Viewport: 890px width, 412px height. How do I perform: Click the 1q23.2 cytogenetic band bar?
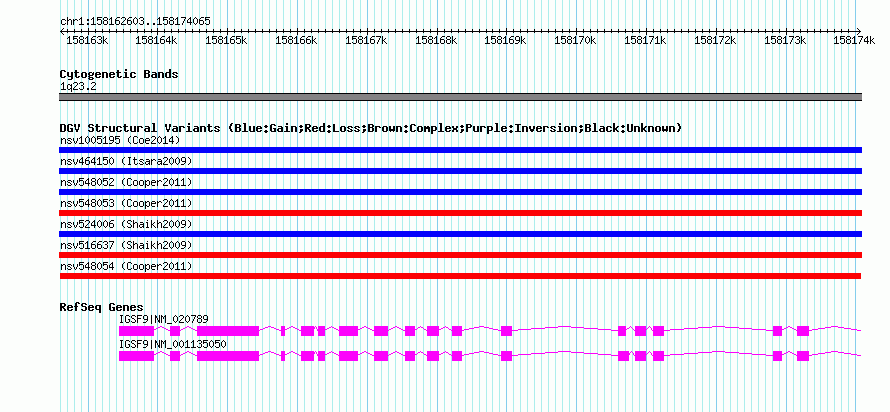tap(460, 97)
